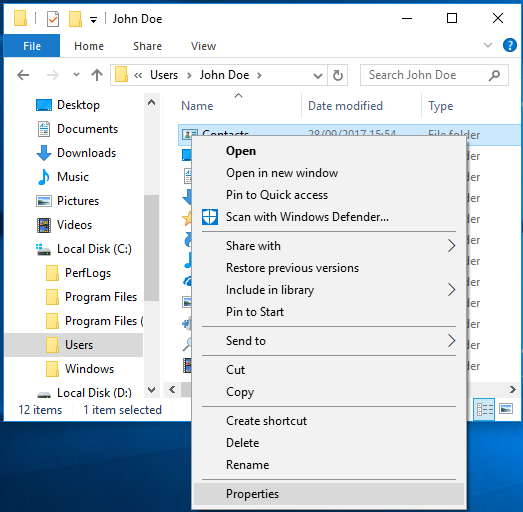Open Customize Quick Access Toolbar dropdown arrow
Image resolution: width=523 pixels, height=512 pixels.
pos(94,20)
